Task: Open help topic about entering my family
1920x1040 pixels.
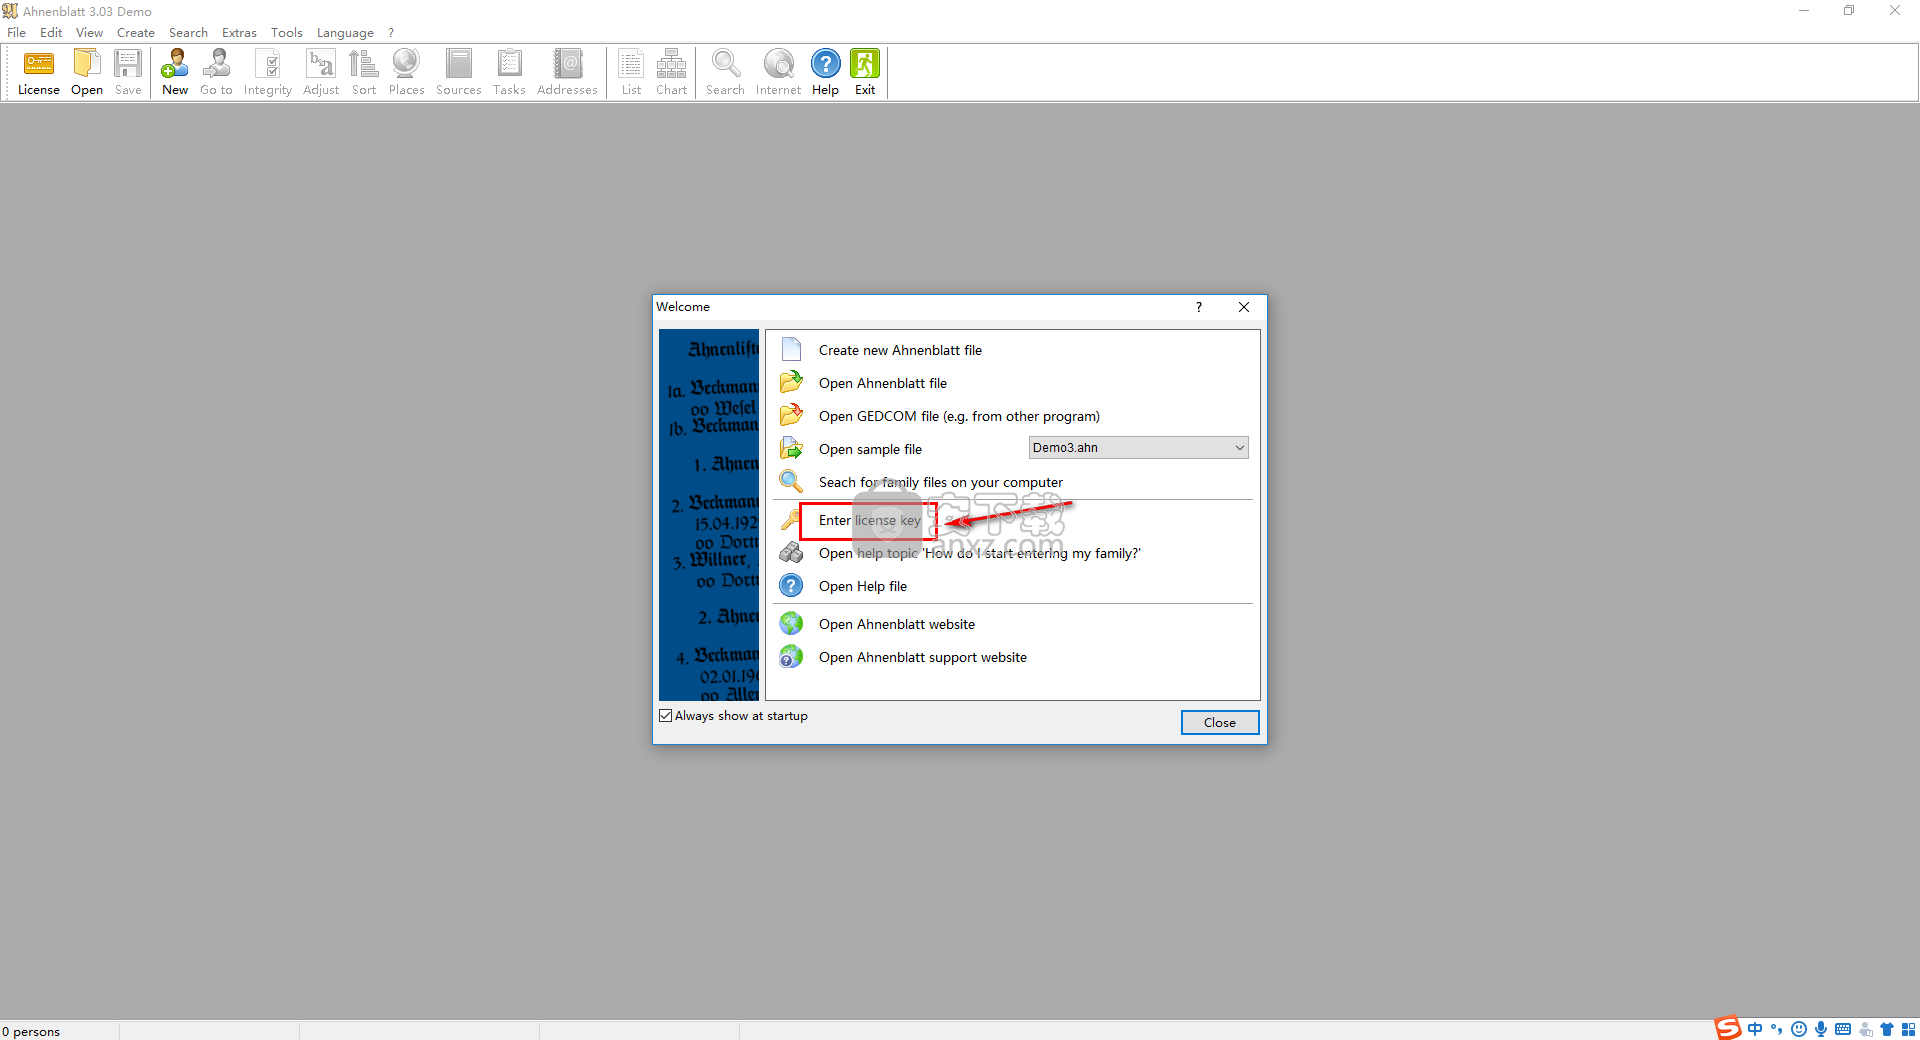Action: [980, 553]
